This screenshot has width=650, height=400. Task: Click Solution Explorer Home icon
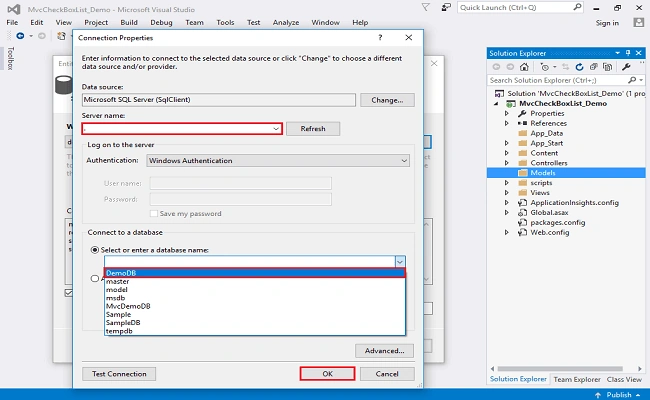click(524, 67)
